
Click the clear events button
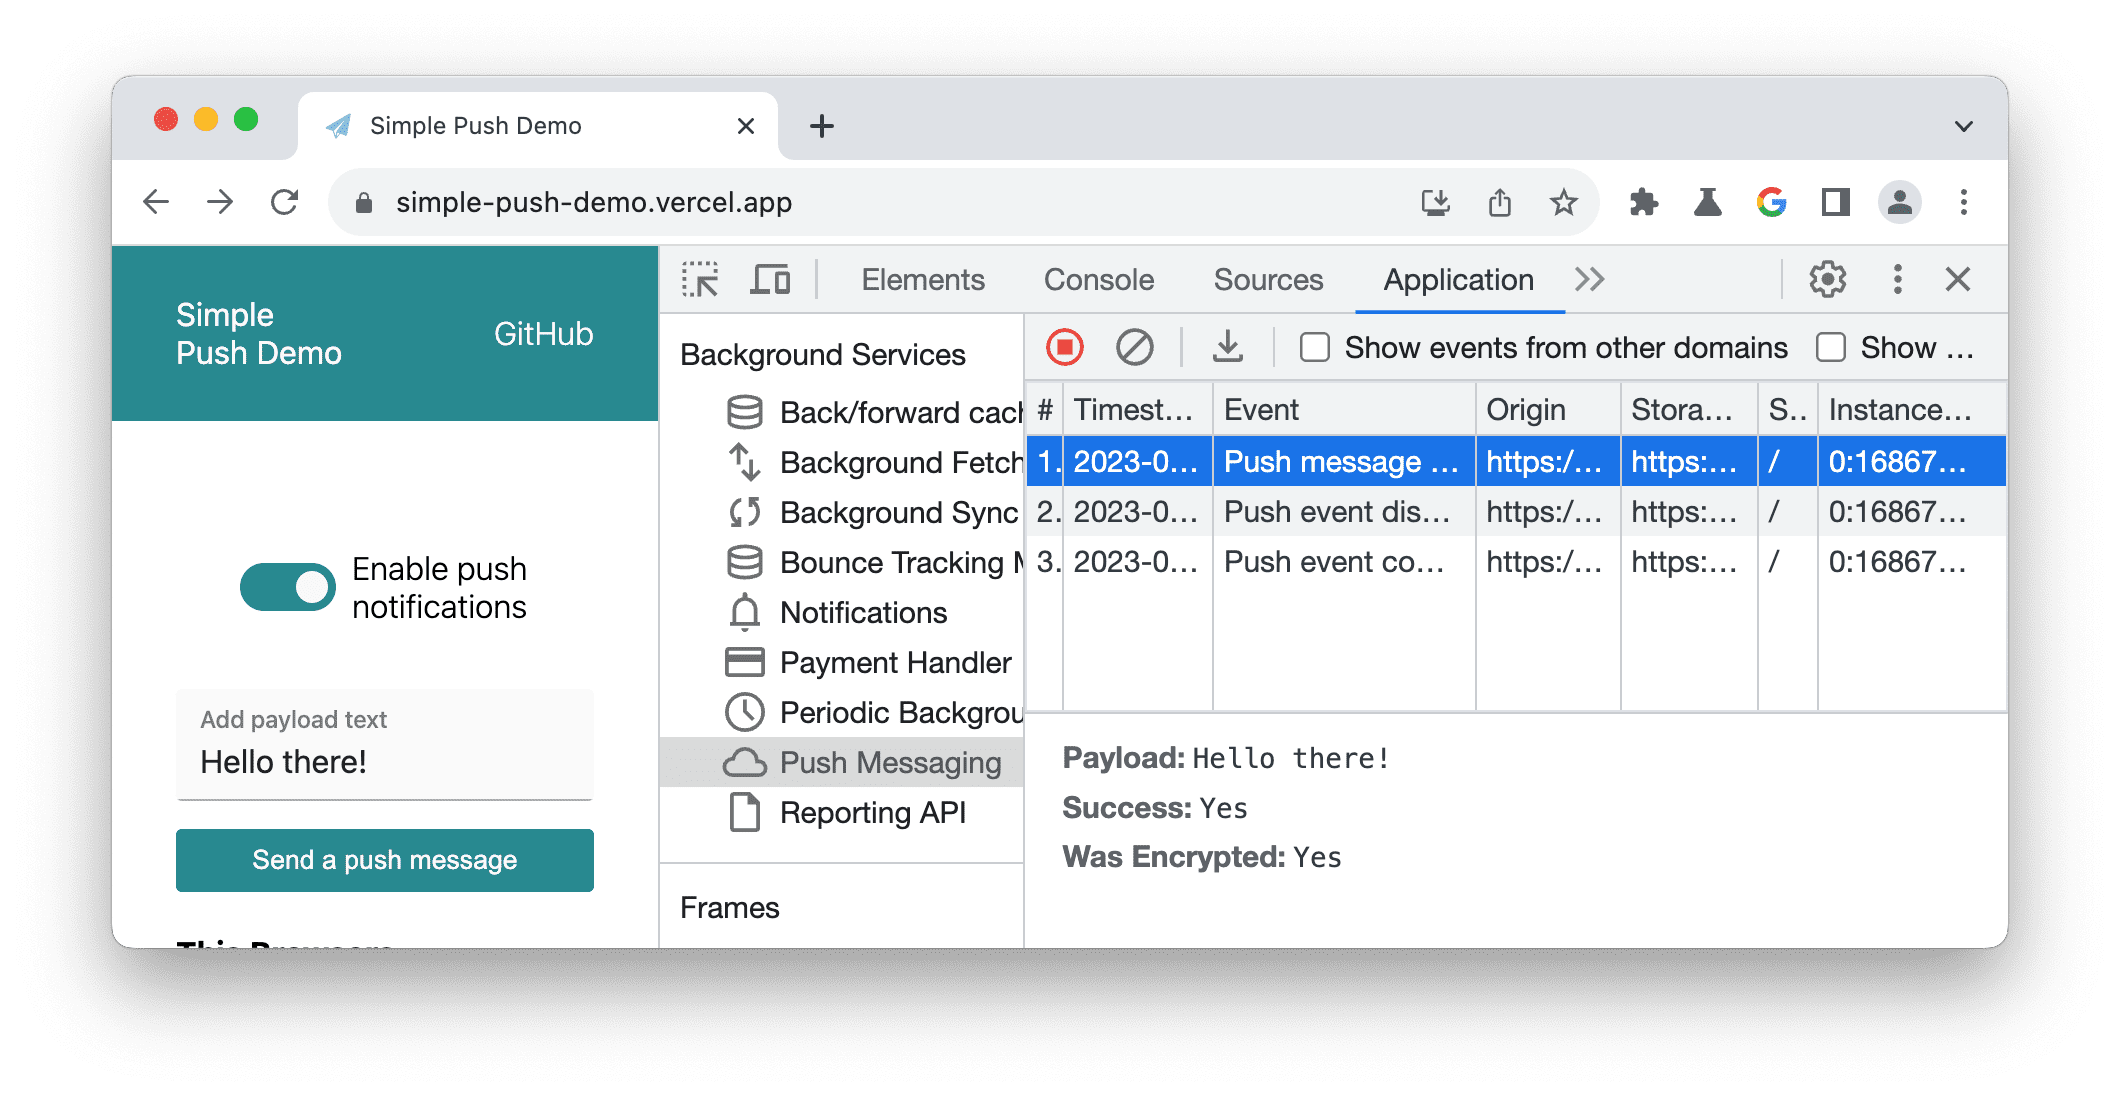click(1133, 348)
